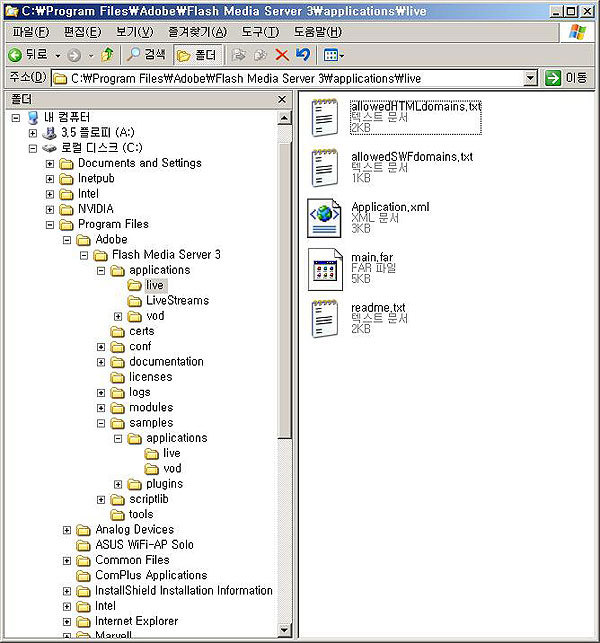Select the Internet Explorer folder
600x643 pixels.
point(128,621)
